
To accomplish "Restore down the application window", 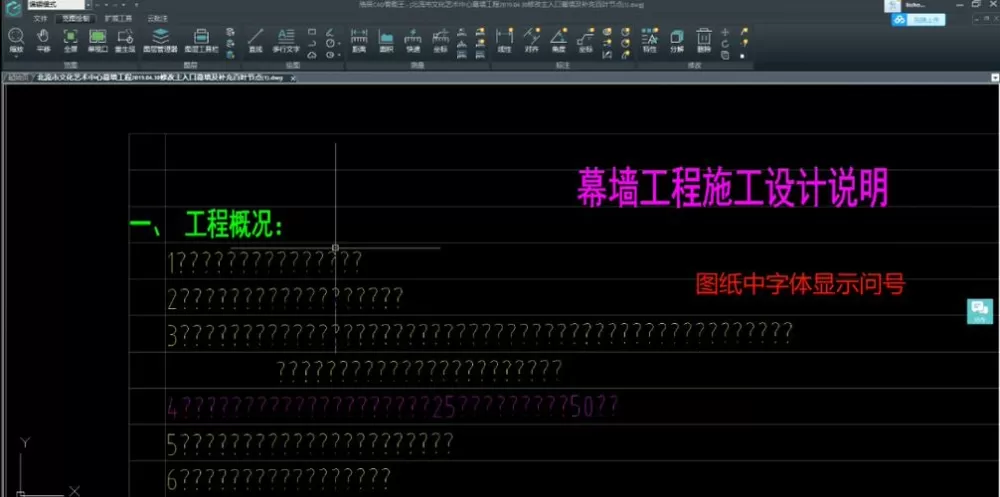I will pyautogui.click(x=977, y=4).
